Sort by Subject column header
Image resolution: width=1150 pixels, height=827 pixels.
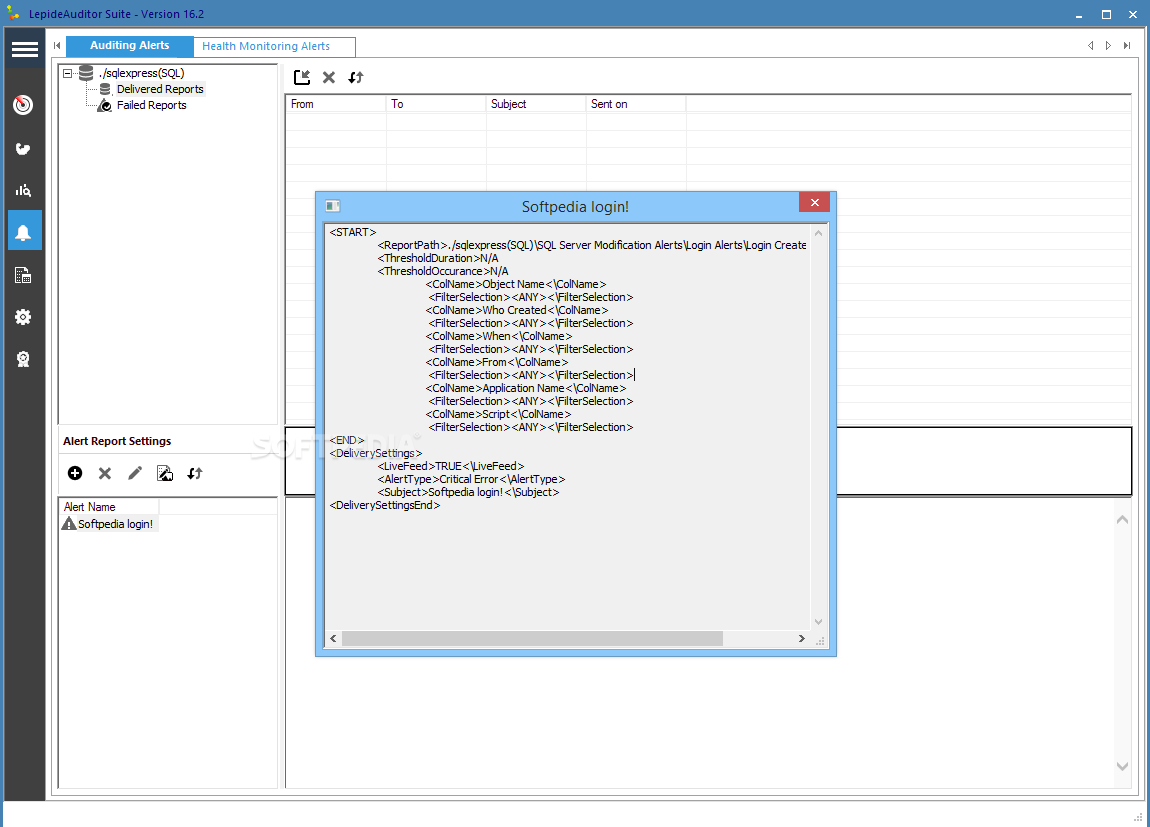536,104
